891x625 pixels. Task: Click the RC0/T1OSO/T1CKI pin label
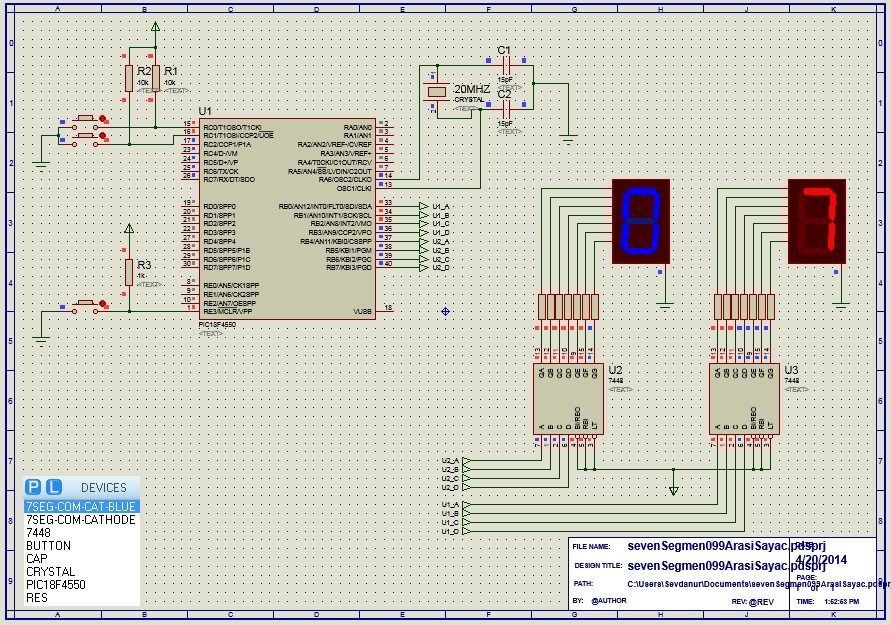click(232, 127)
